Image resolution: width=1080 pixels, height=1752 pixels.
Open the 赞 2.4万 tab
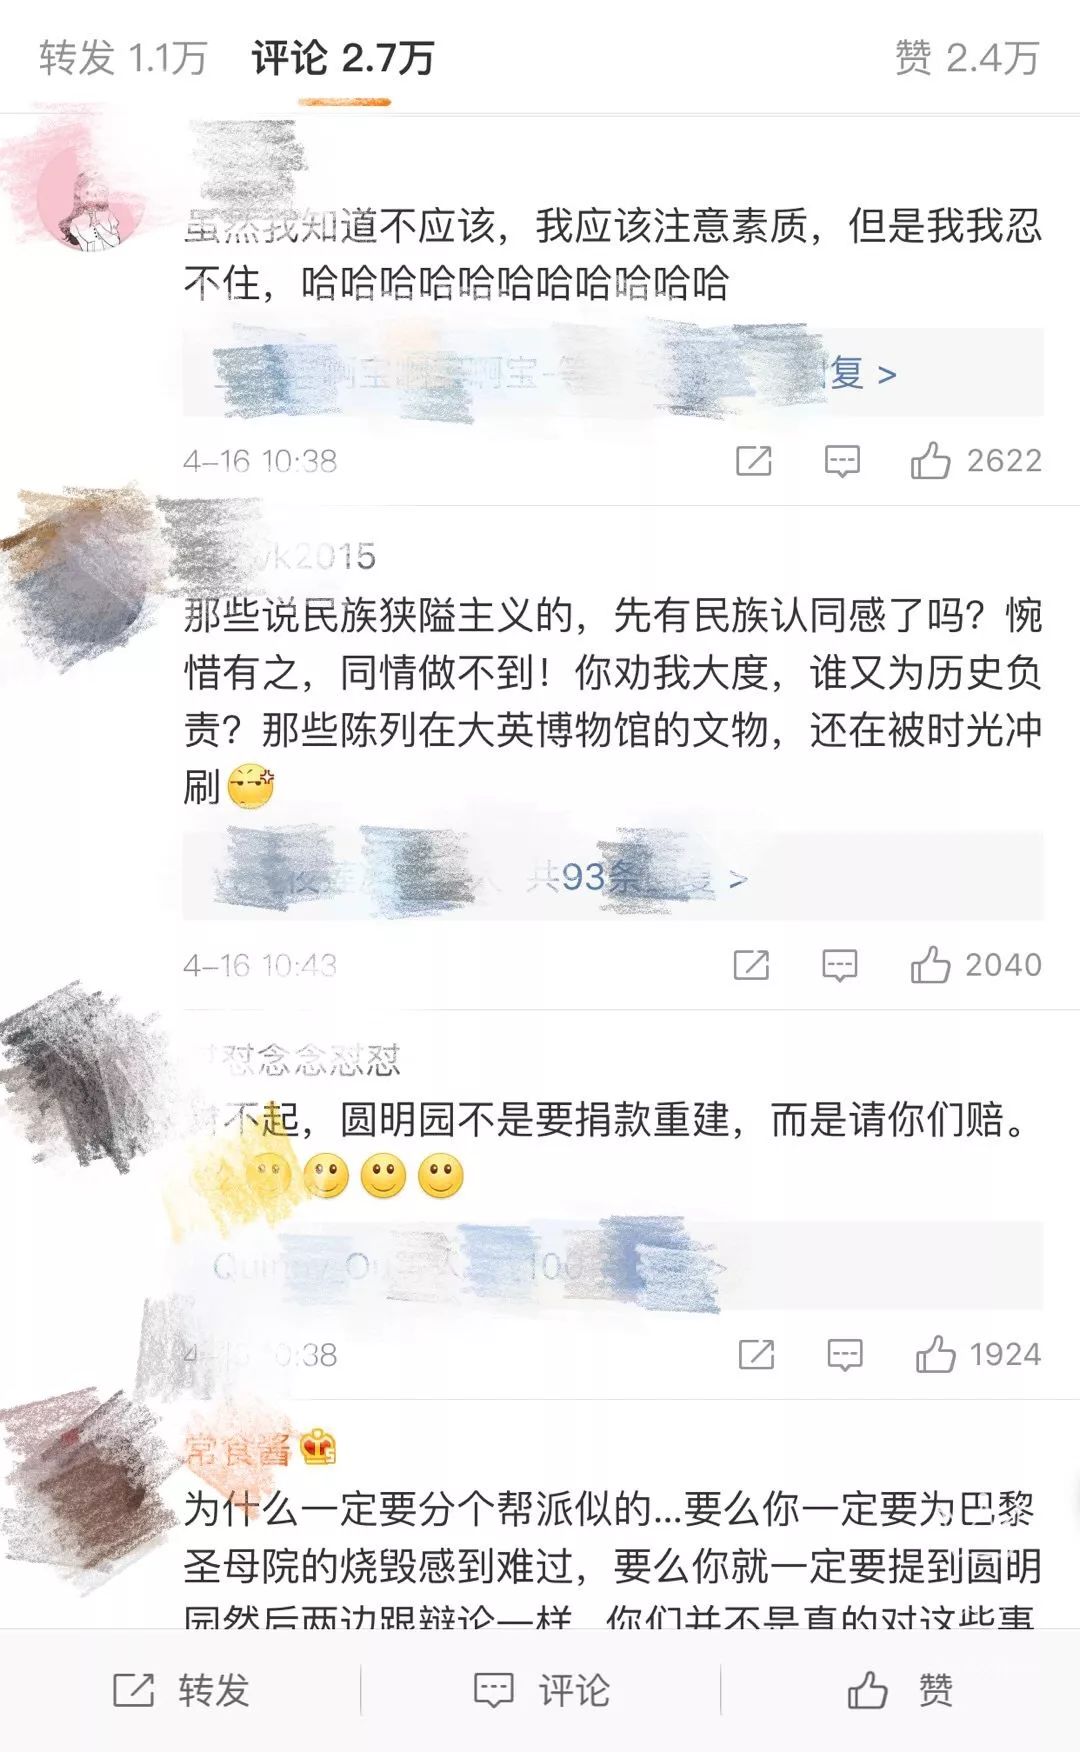coord(967,58)
